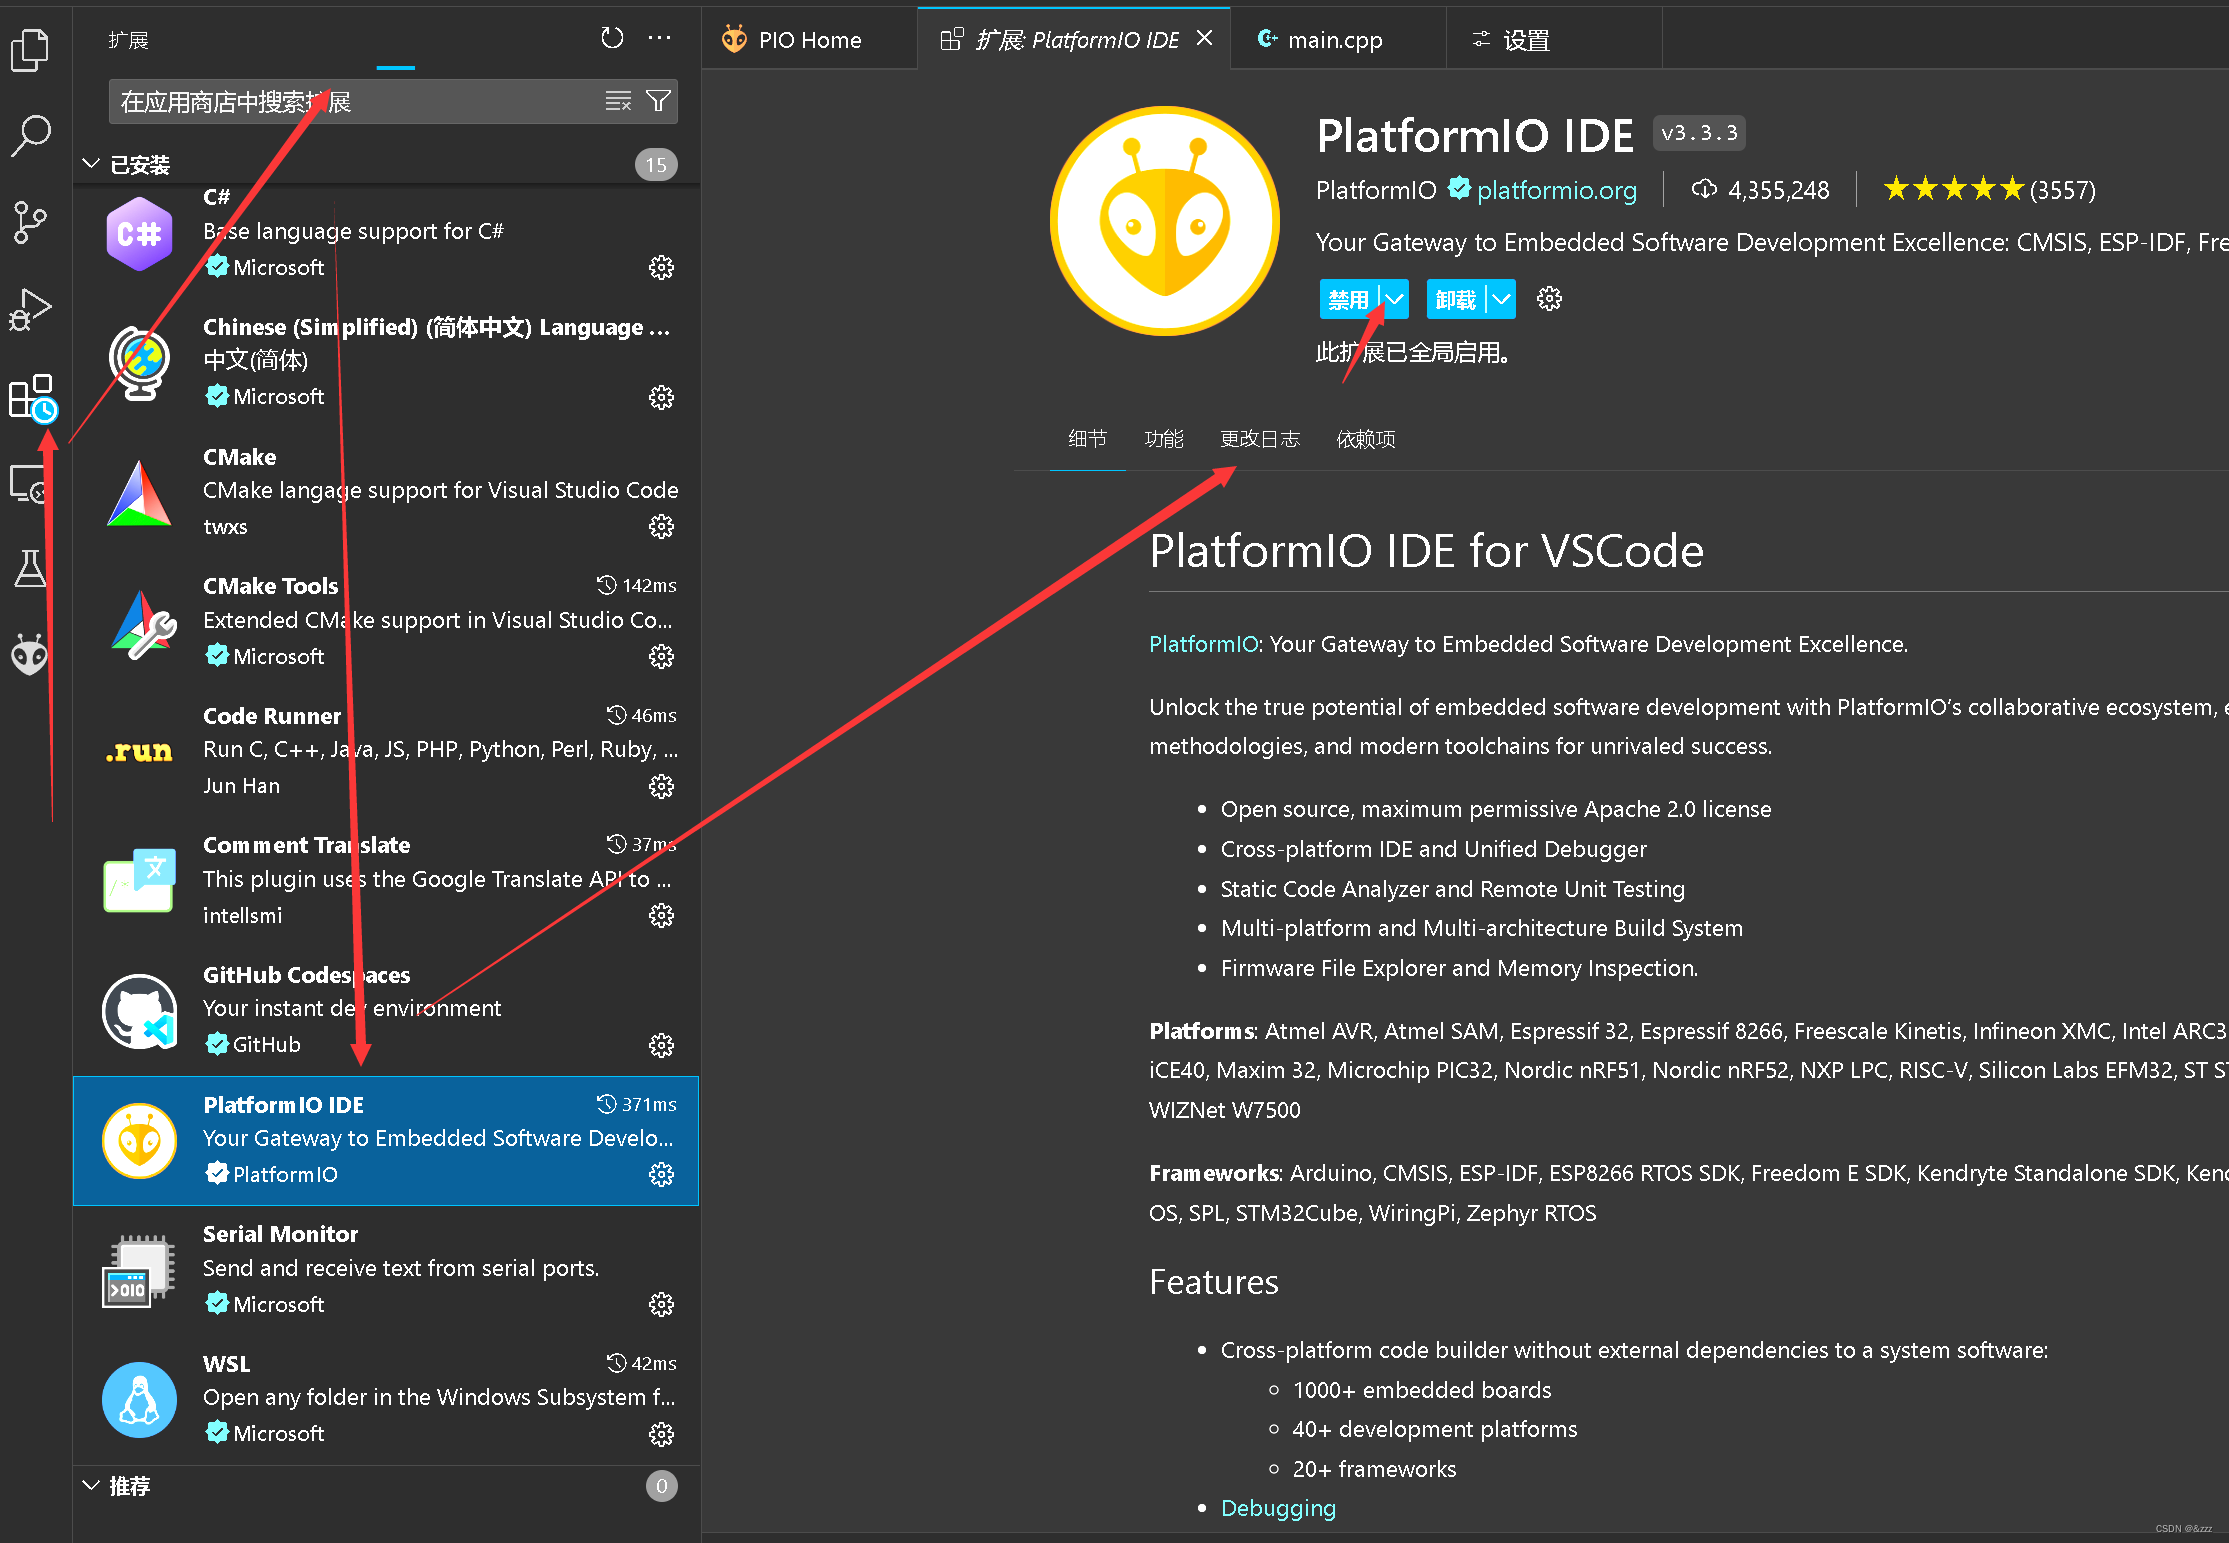
Task: Open manage gear for GitHub Codespaces
Action: click(661, 1045)
